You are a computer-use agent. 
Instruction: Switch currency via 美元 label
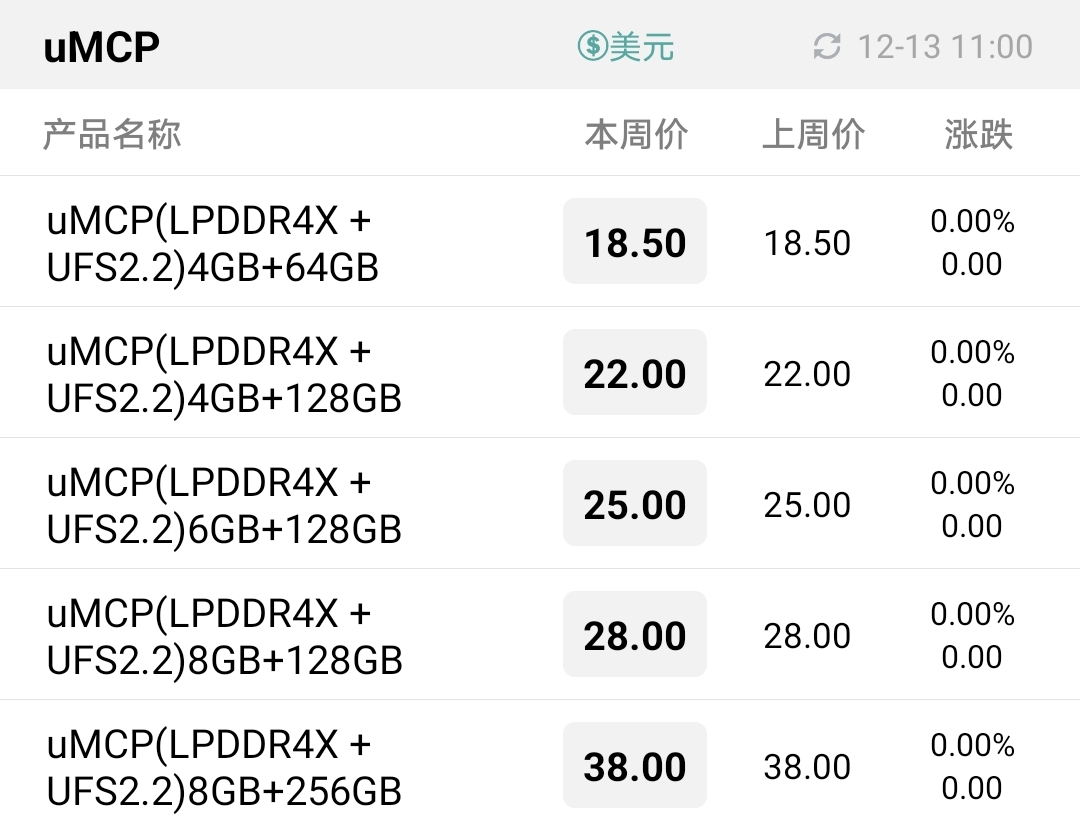click(x=641, y=47)
